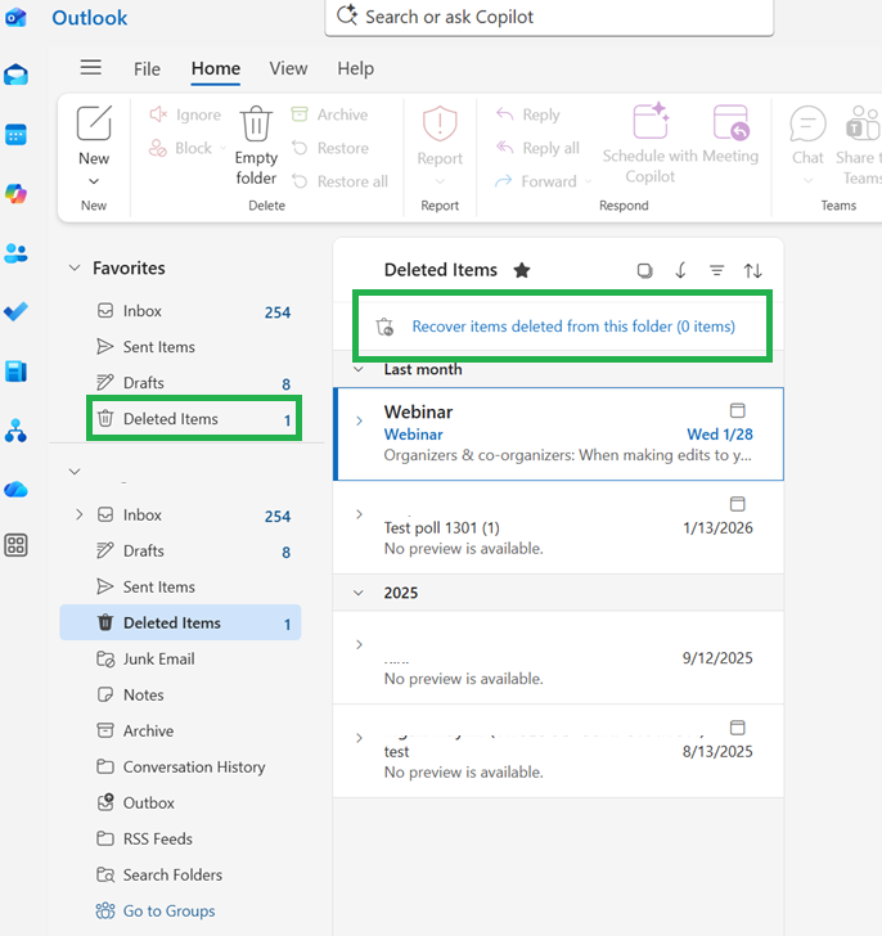Select Deleted Items under Favorites
The height and width of the screenshot is (936, 882).
point(194,418)
